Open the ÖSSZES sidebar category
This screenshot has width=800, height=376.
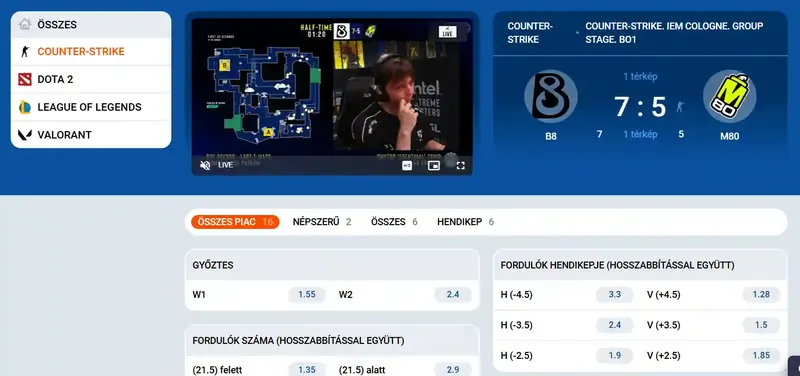coord(91,24)
